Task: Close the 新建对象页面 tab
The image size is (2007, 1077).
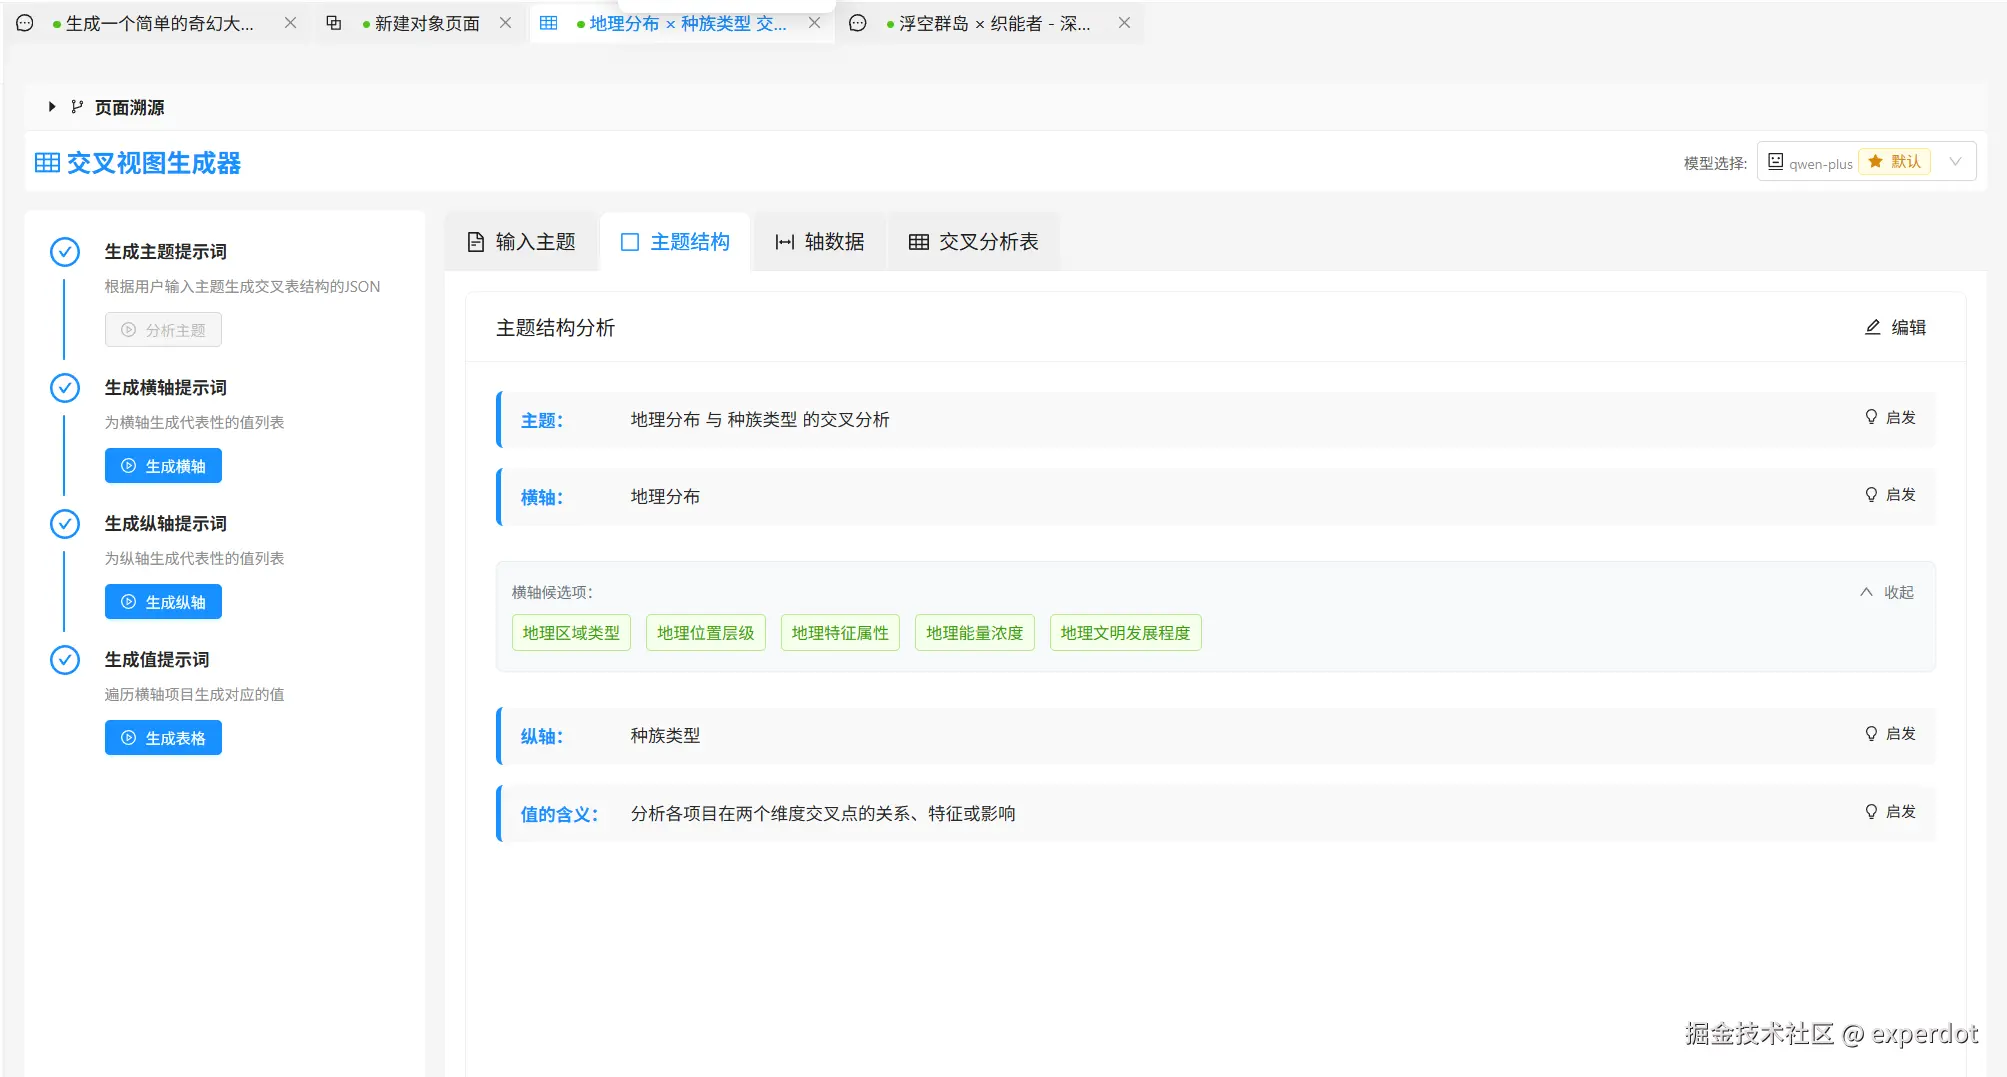Action: 506,22
